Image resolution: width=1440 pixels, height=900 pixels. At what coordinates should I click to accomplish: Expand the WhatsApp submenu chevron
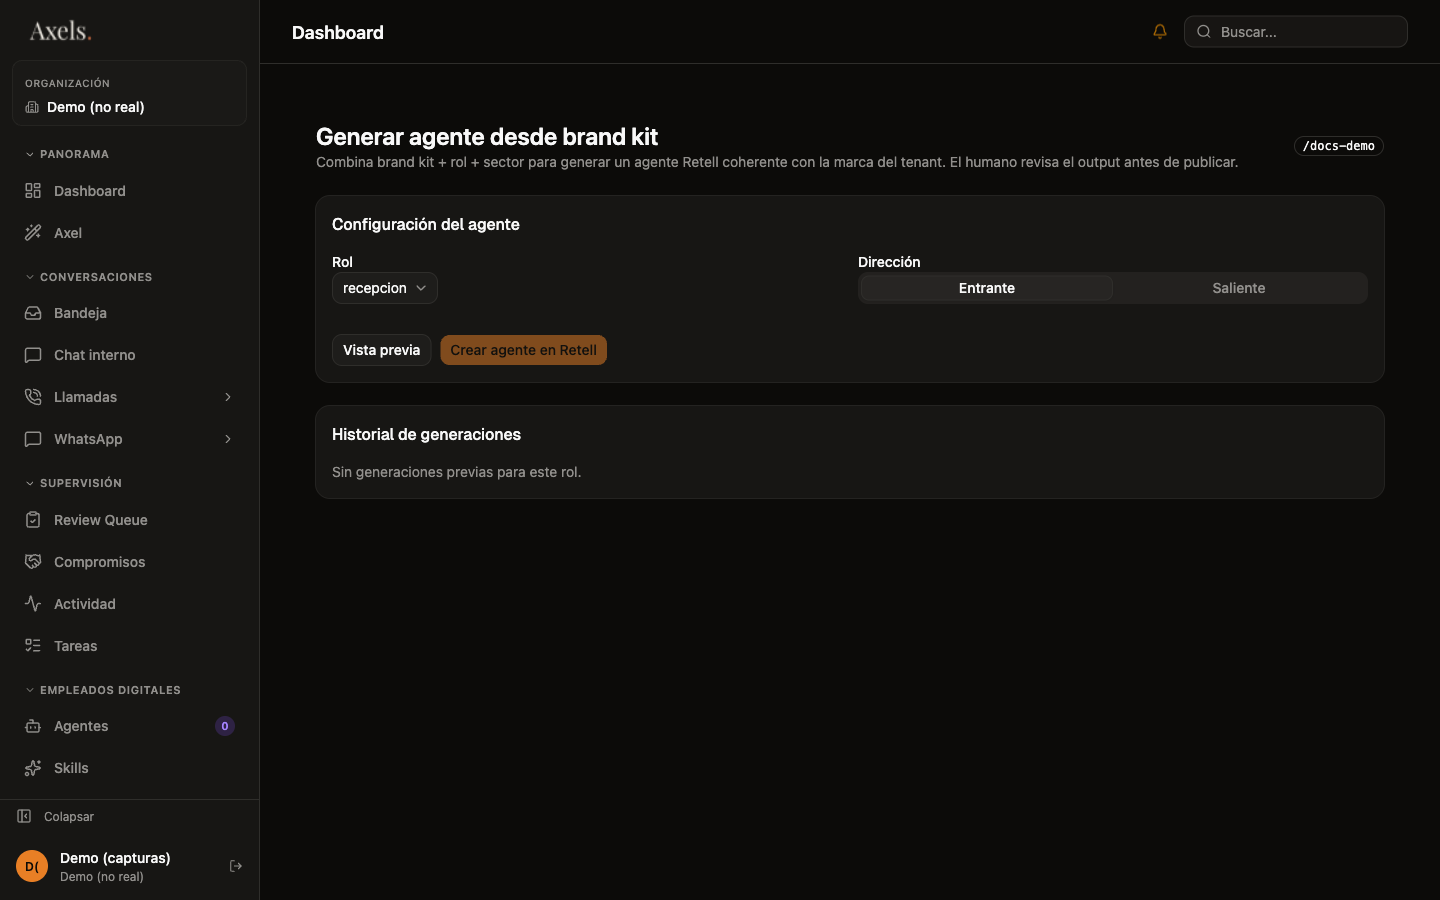point(228,439)
